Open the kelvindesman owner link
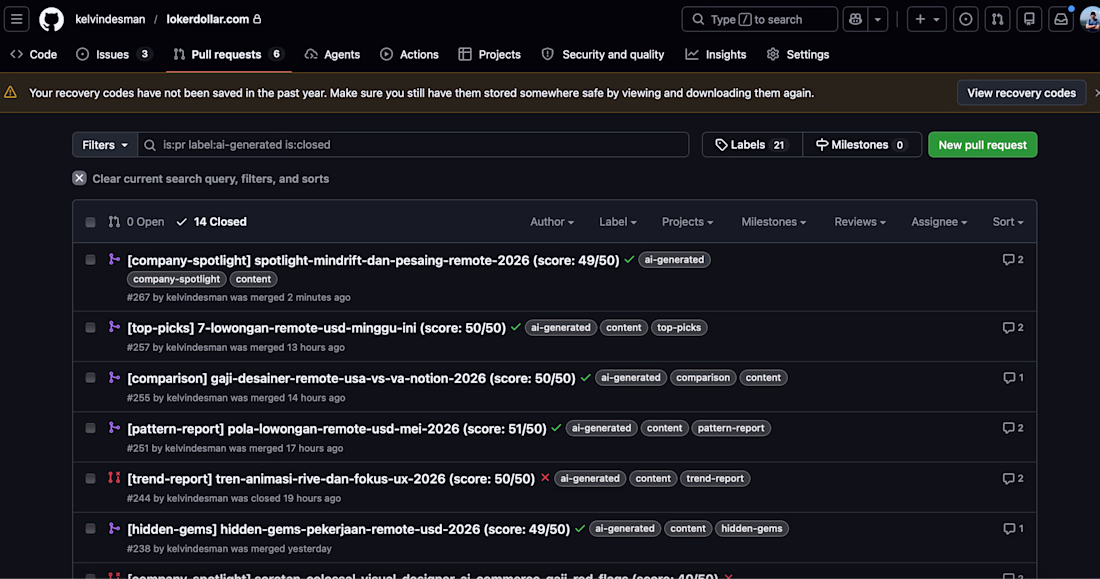This screenshot has width=1100, height=579. [x=110, y=20]
